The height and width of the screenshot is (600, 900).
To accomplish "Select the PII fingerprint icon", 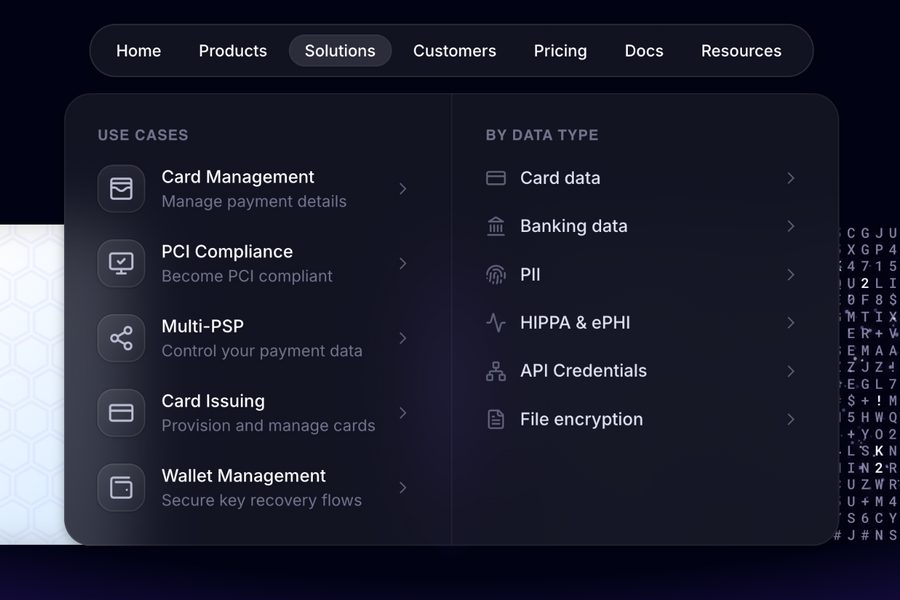I will tap(495, 274).
